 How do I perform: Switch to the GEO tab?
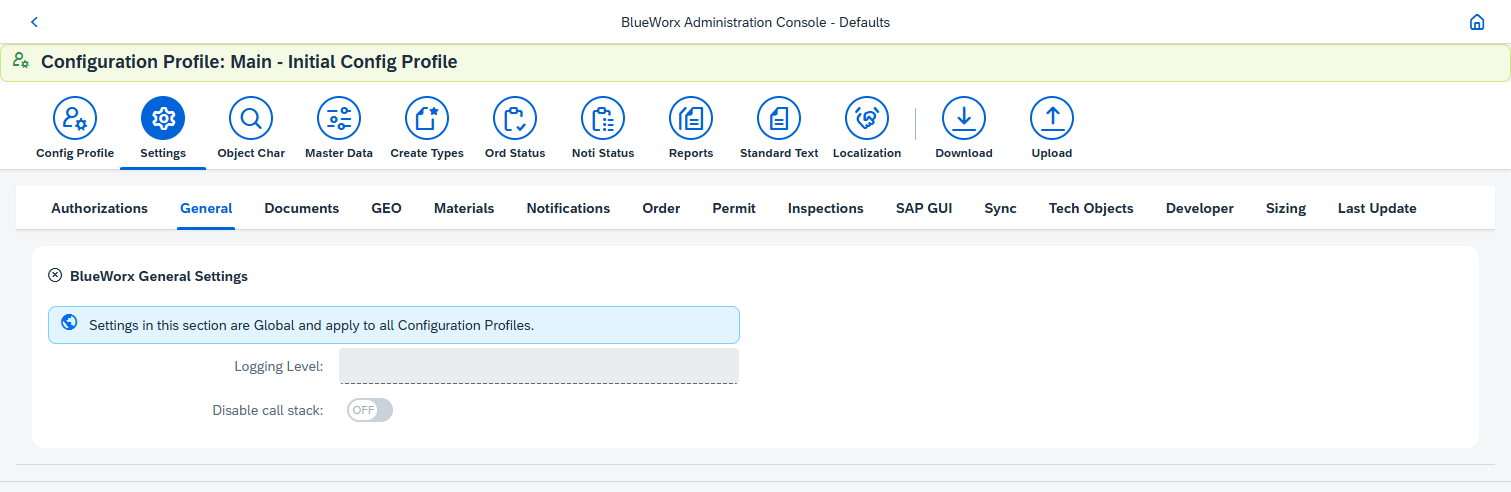tap(386, 208)
